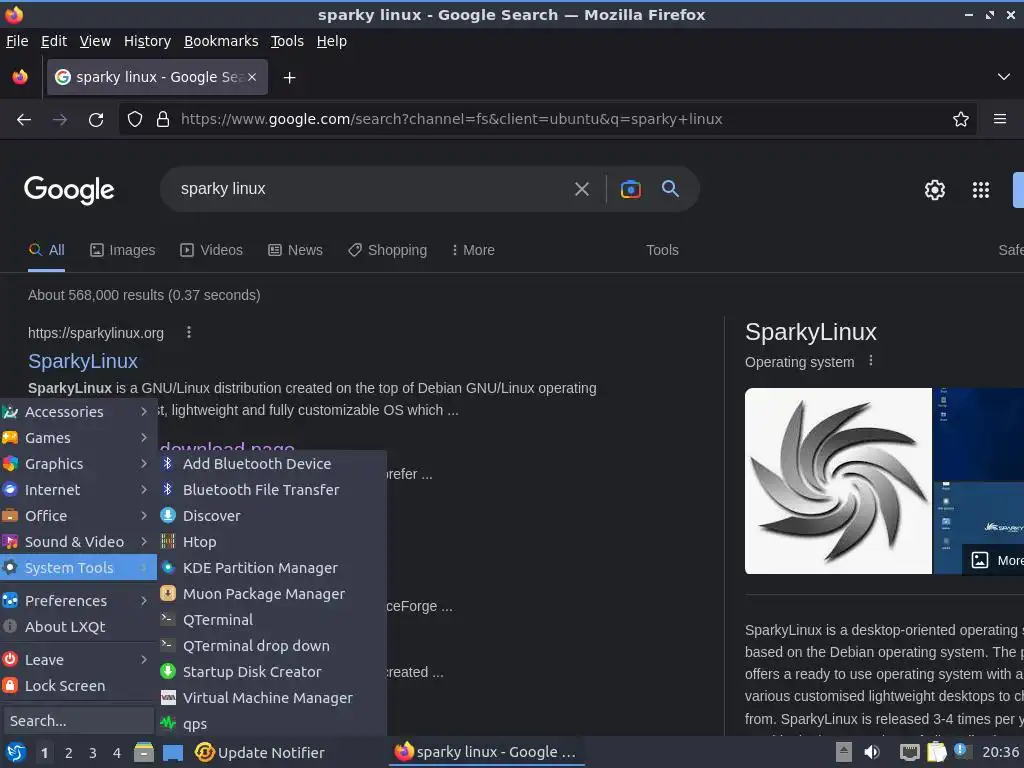The width and height of the screenshot is (1024, 768).
Task: Open the File menu
Action: point(17,41)
